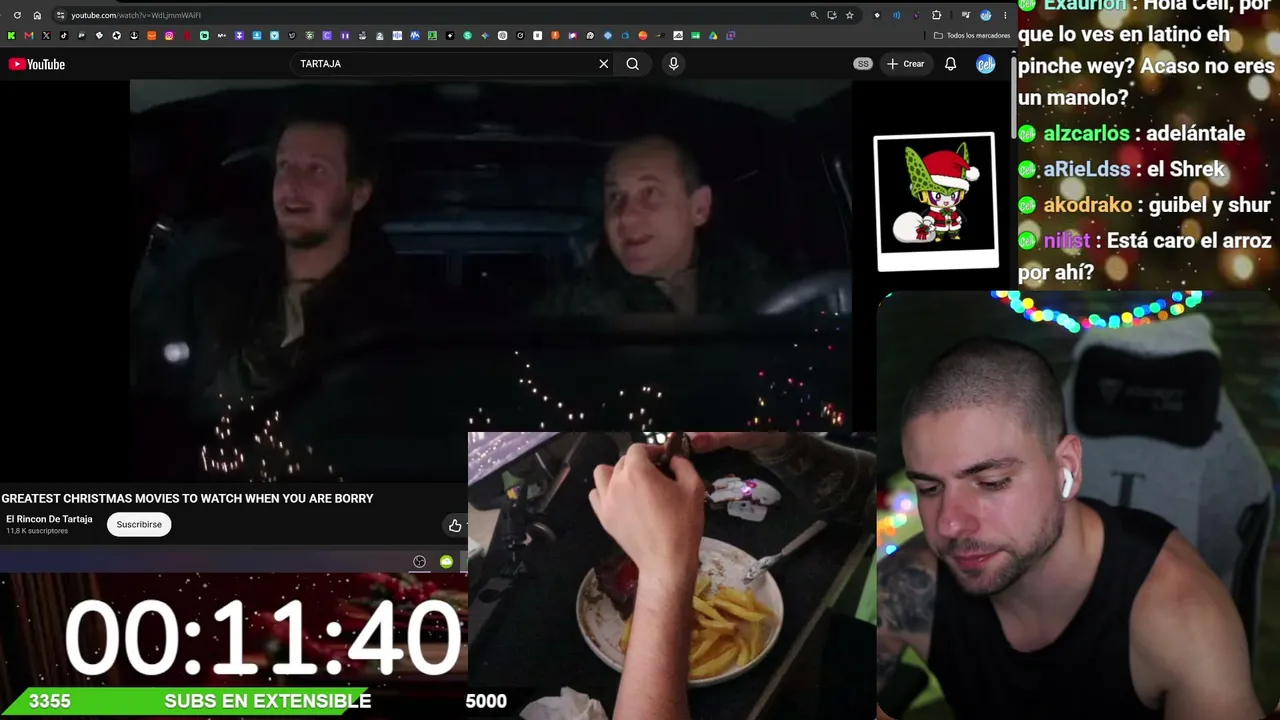Open the media controls toolbar button
This screenshot has height=720, width=1280.
[x=965, y=15]
